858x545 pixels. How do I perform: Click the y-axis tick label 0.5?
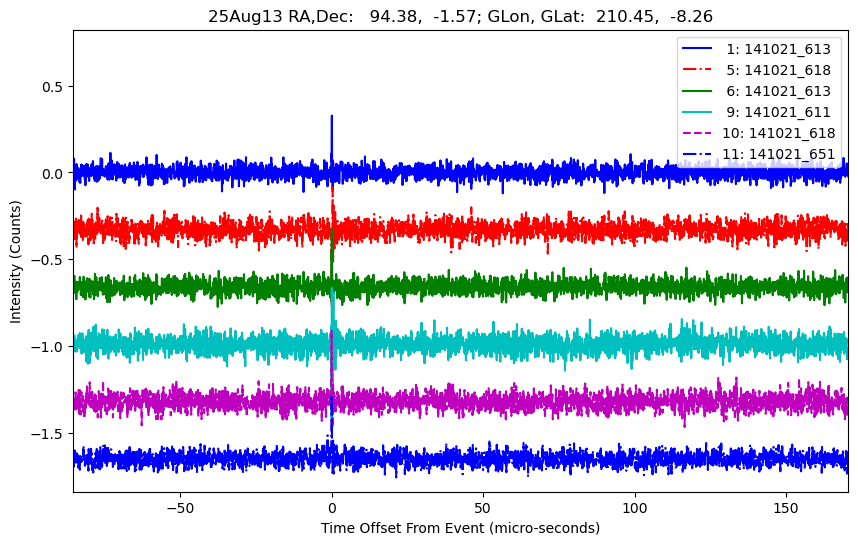(53, 86)
